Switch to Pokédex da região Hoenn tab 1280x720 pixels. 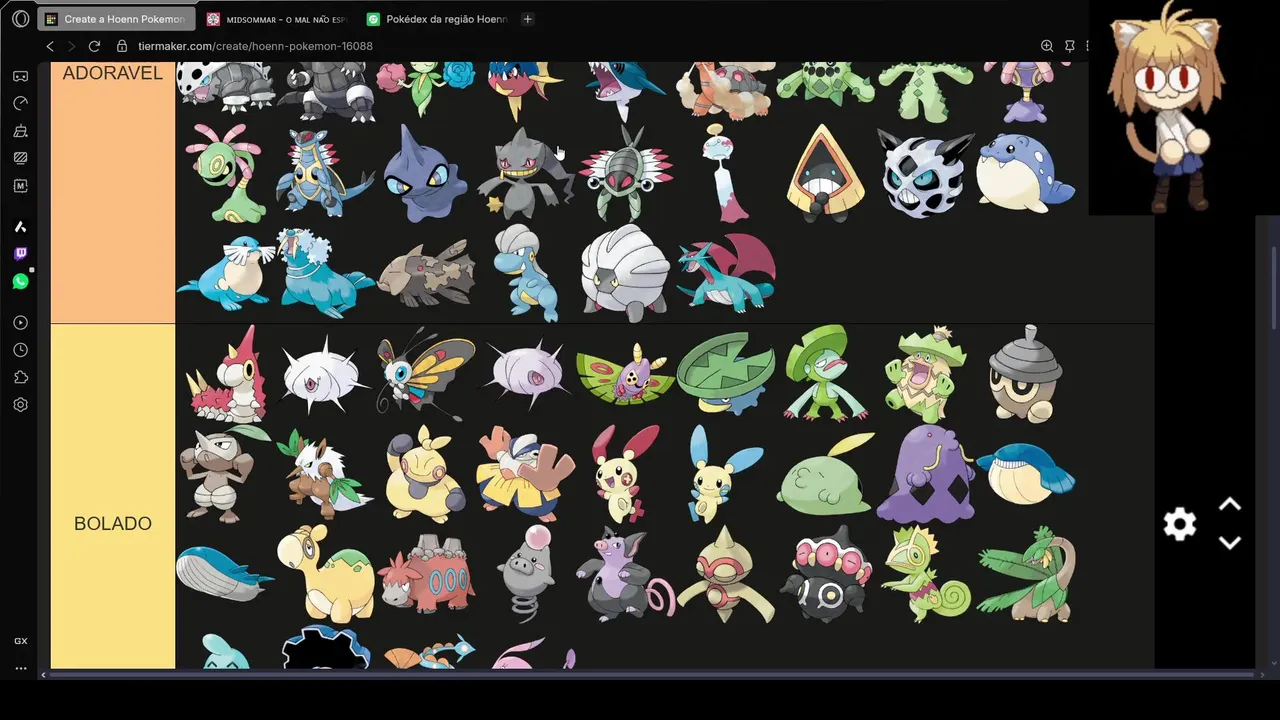437,19
